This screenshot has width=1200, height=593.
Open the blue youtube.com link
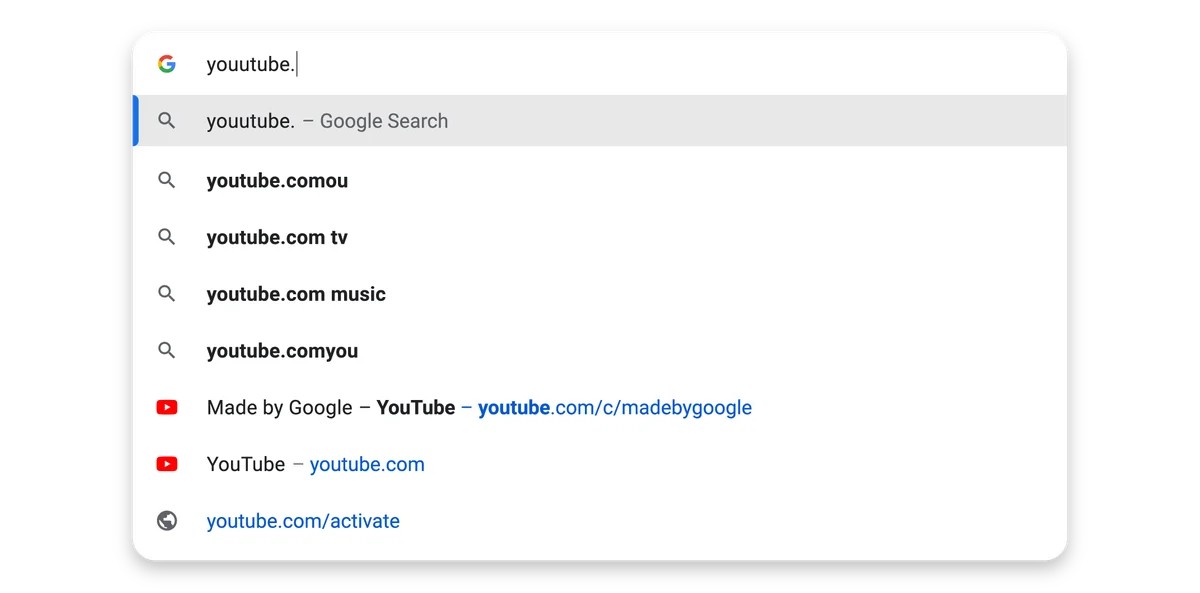(x=367, y=465)
